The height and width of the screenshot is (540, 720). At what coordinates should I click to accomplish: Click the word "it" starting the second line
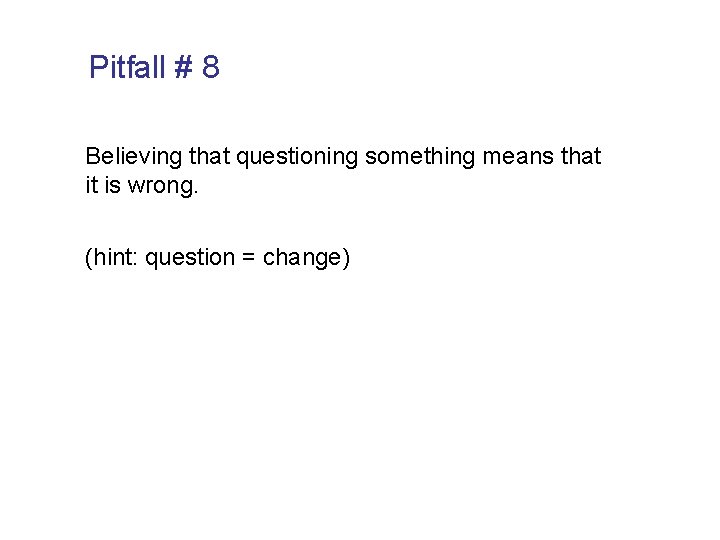[91, 185]
